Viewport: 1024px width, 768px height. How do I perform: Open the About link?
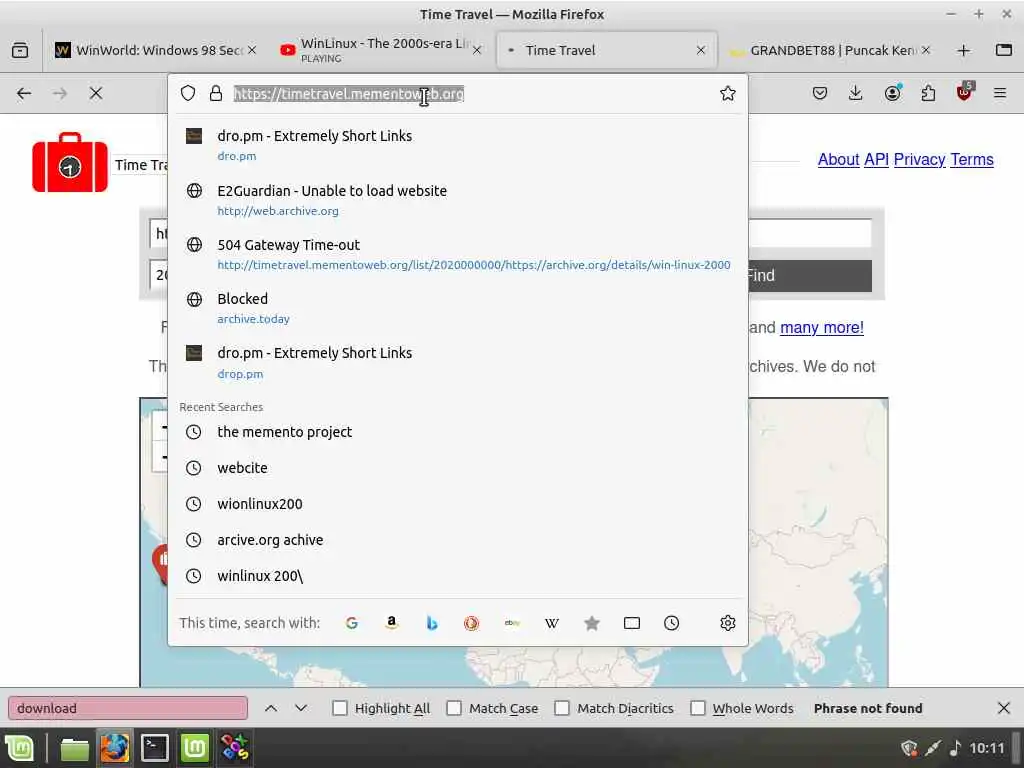pyautogui.click(x=839, y=159)
